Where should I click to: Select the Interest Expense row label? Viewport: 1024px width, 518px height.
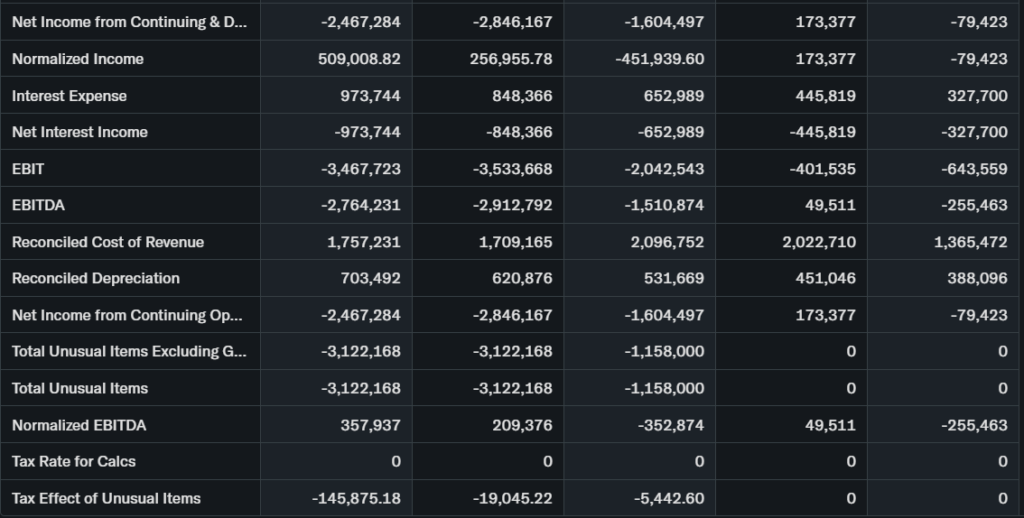69,96
